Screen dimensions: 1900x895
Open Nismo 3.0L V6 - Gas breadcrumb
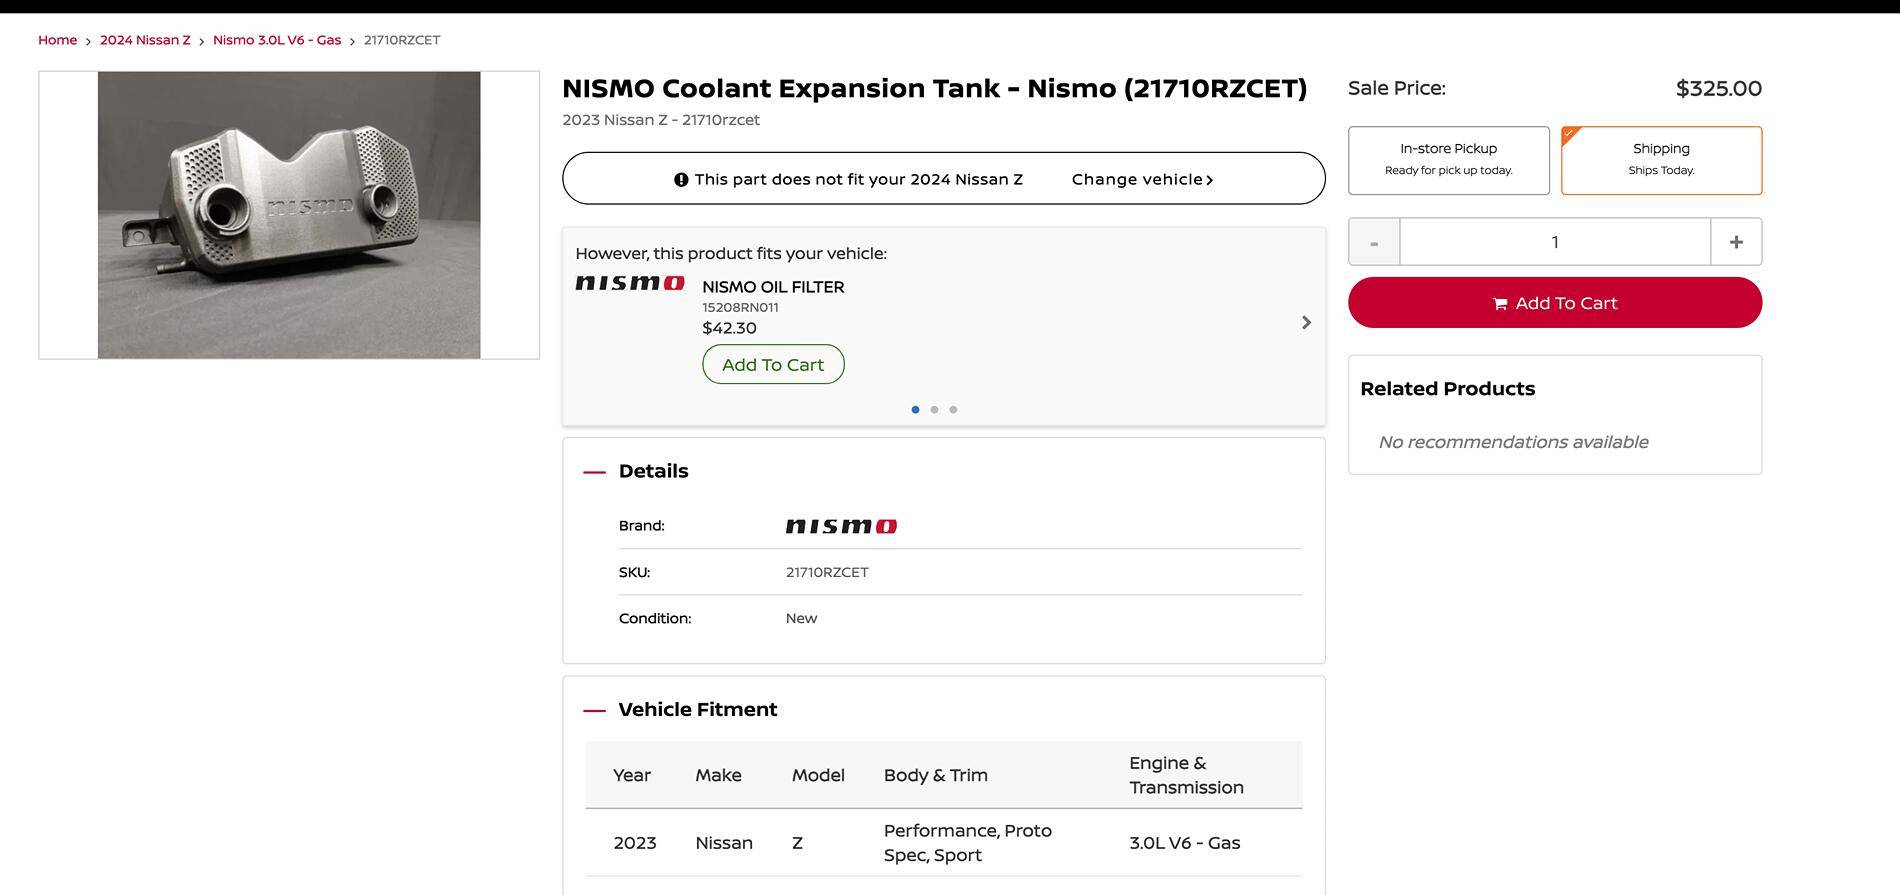click(277, 40)
